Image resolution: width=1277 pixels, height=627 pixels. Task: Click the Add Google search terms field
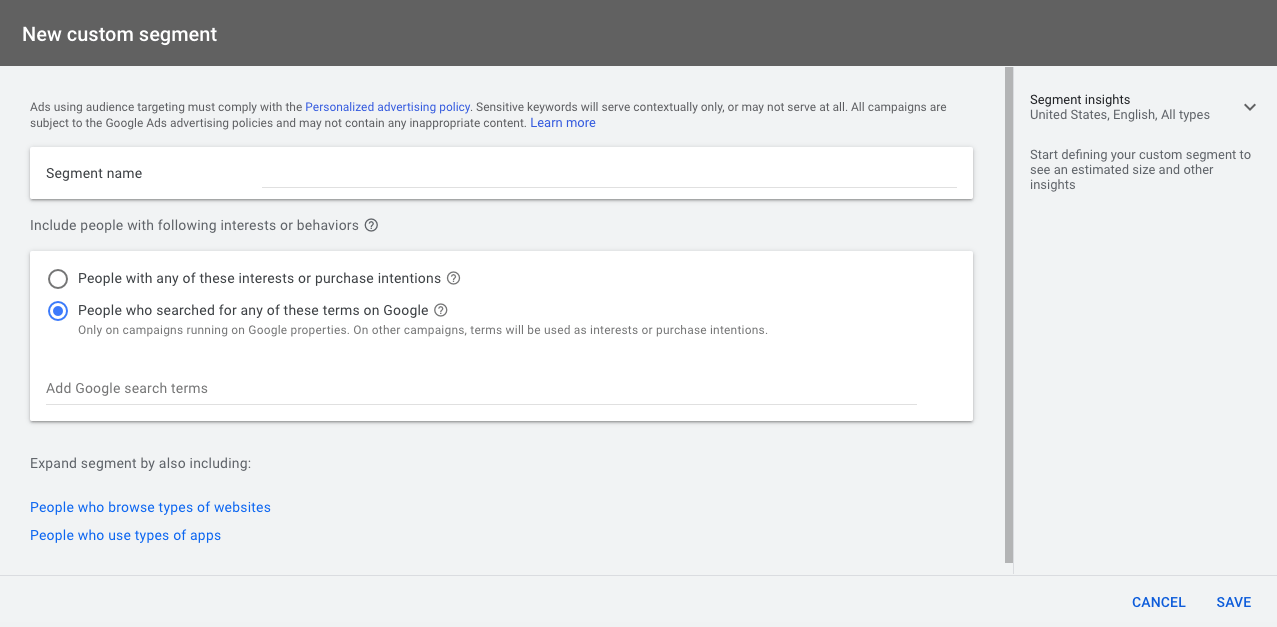tap(480, 388)
